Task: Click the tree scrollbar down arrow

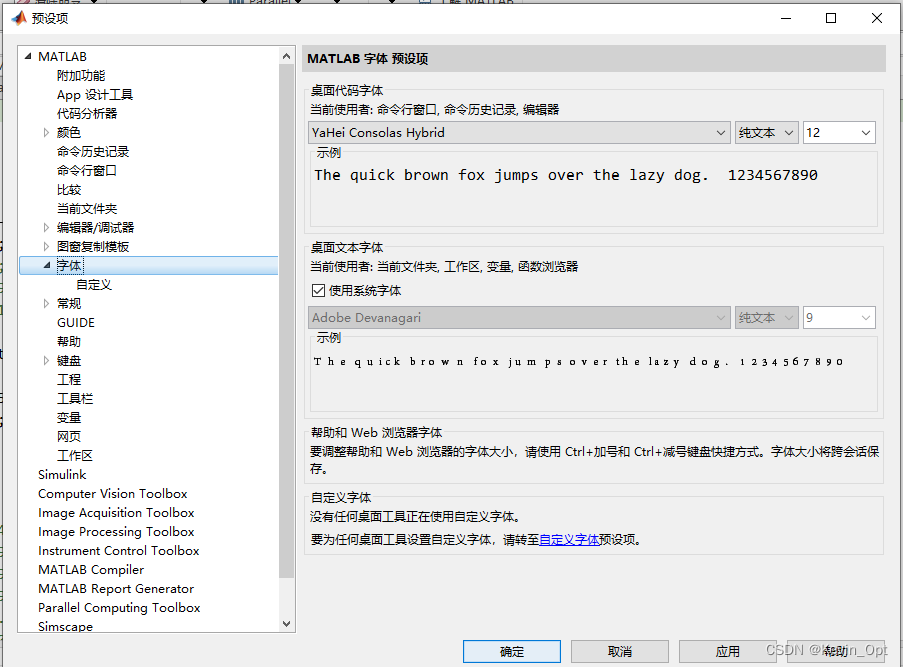Action: 288,622
